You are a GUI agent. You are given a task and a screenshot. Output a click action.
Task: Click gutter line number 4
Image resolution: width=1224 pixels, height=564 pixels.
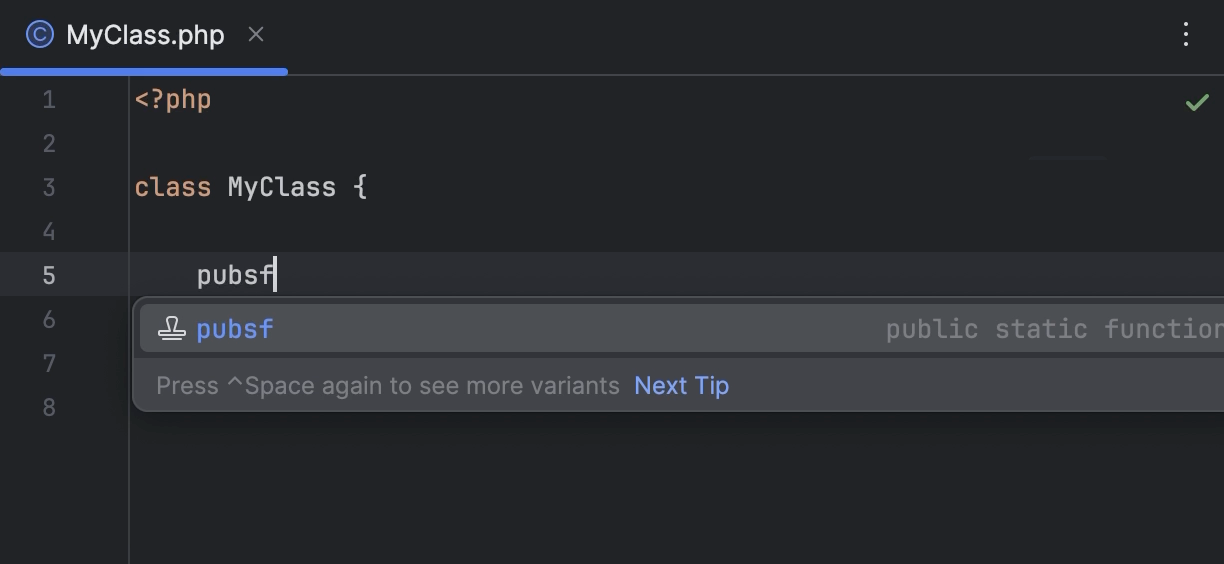coord(49,232)
